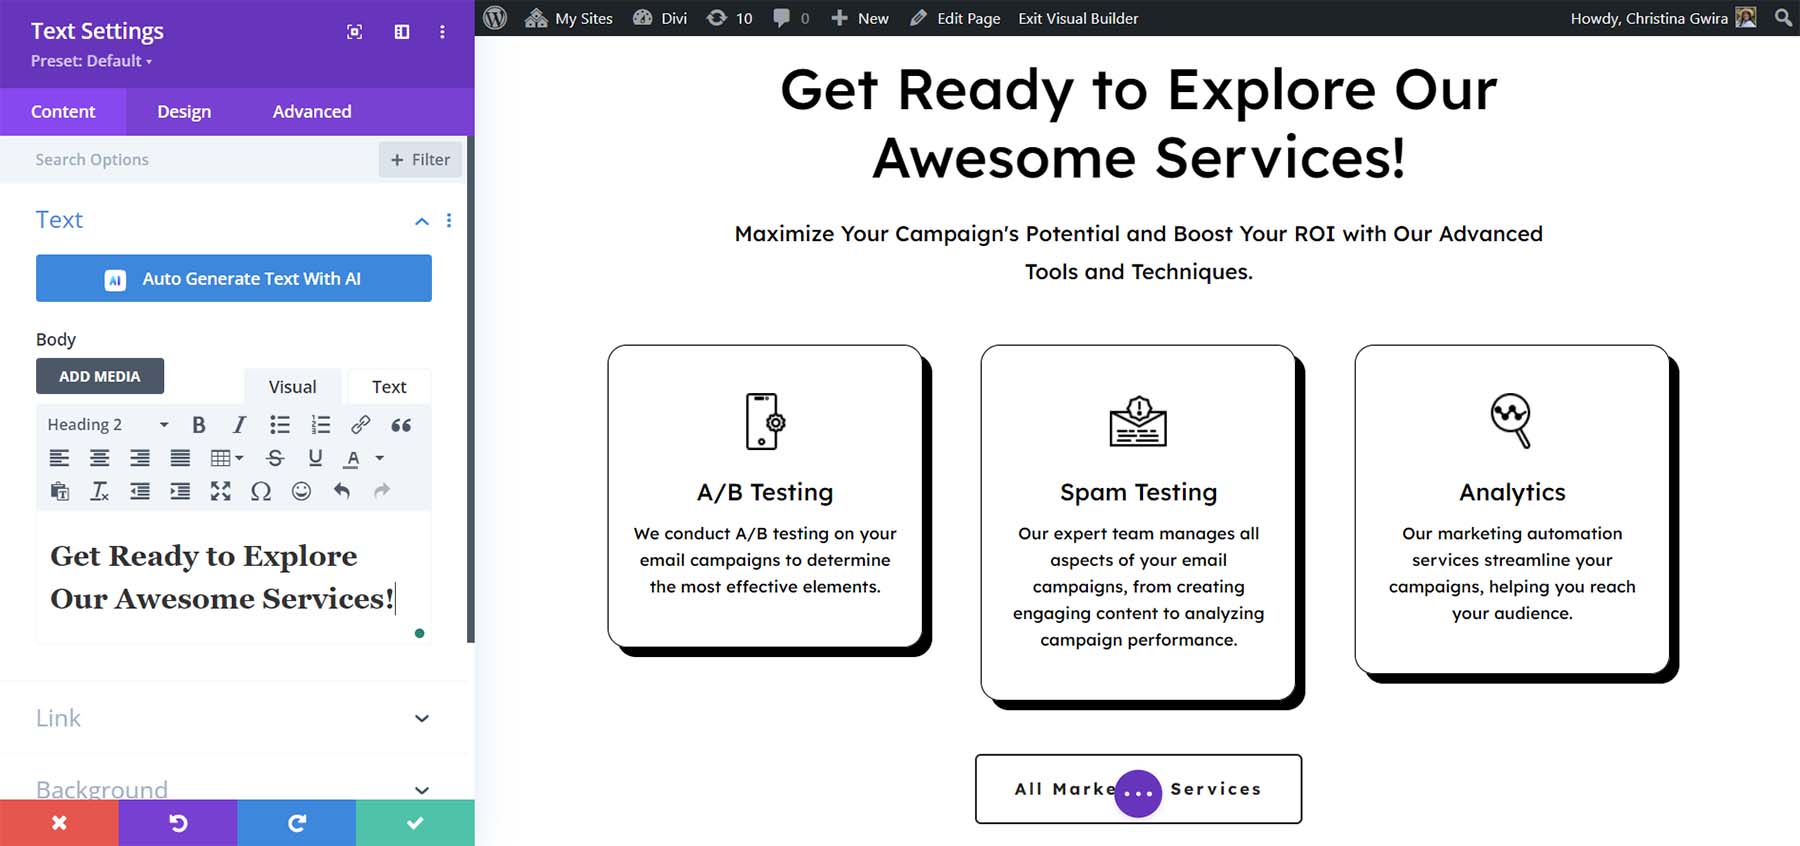Click Auto Generate Text With AI
The image size is (1800, 846).
click(234, 279)
